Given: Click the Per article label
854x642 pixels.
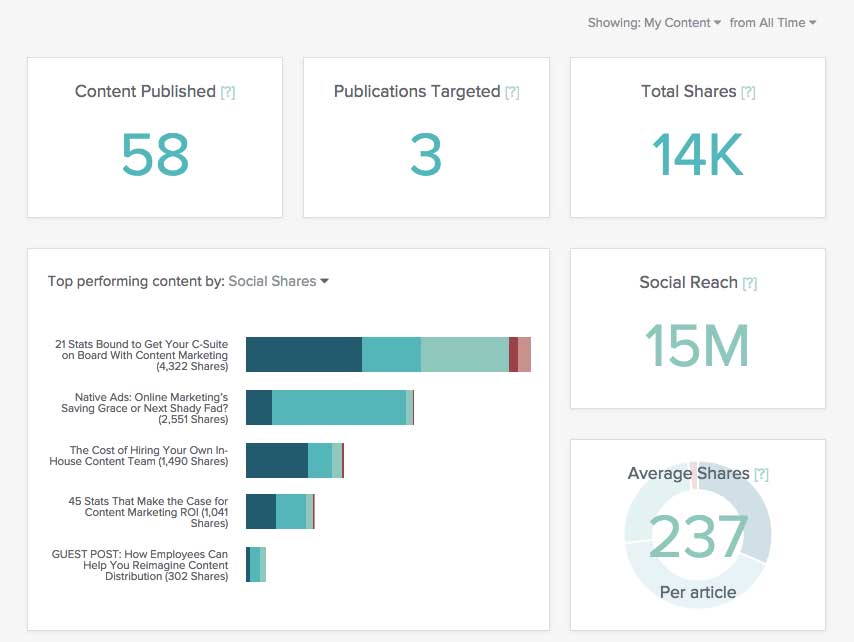Looking at the screenshot, I should pyautogui.click(x=698, y=592).
